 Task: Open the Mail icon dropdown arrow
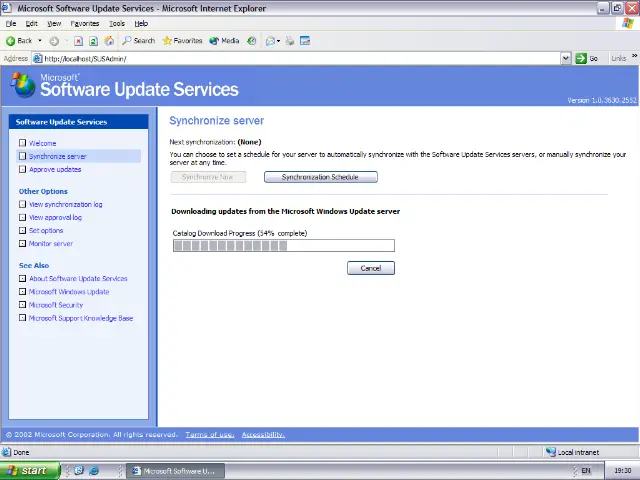(278, 41)
